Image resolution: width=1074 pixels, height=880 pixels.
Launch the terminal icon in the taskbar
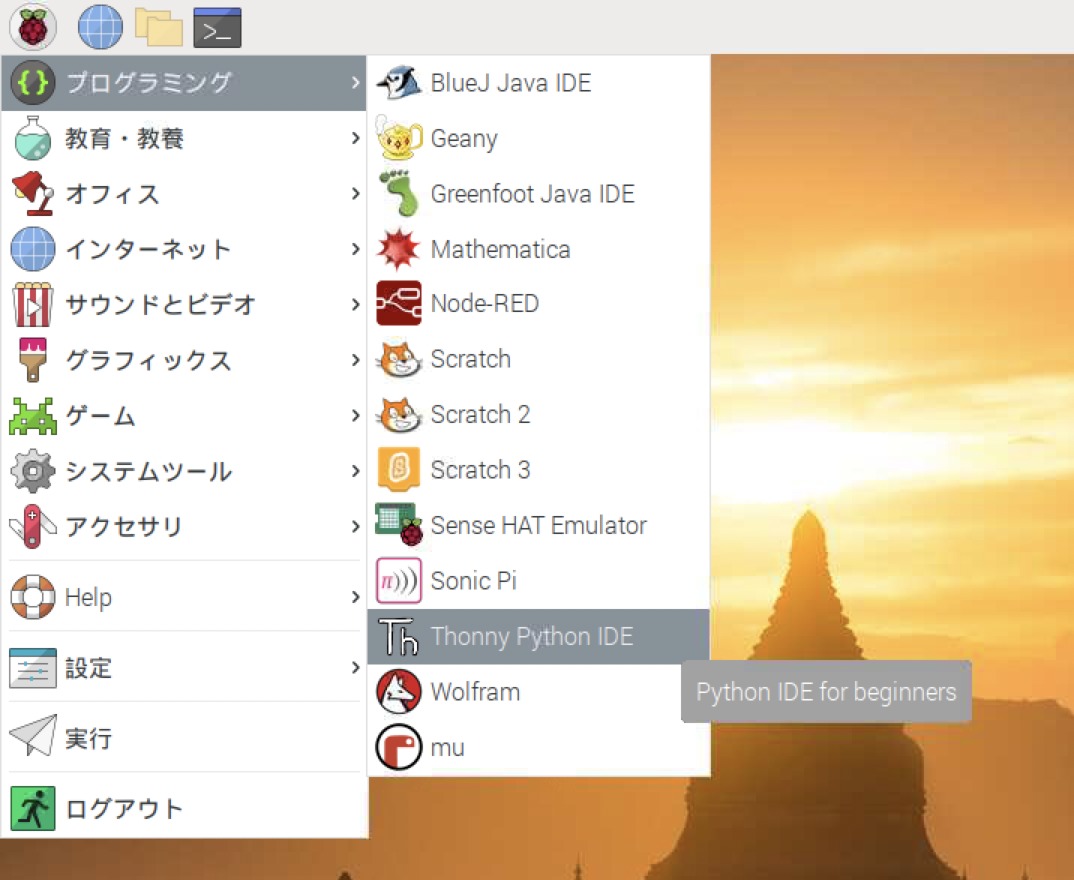pyautogui.click(x=218, y=28)
